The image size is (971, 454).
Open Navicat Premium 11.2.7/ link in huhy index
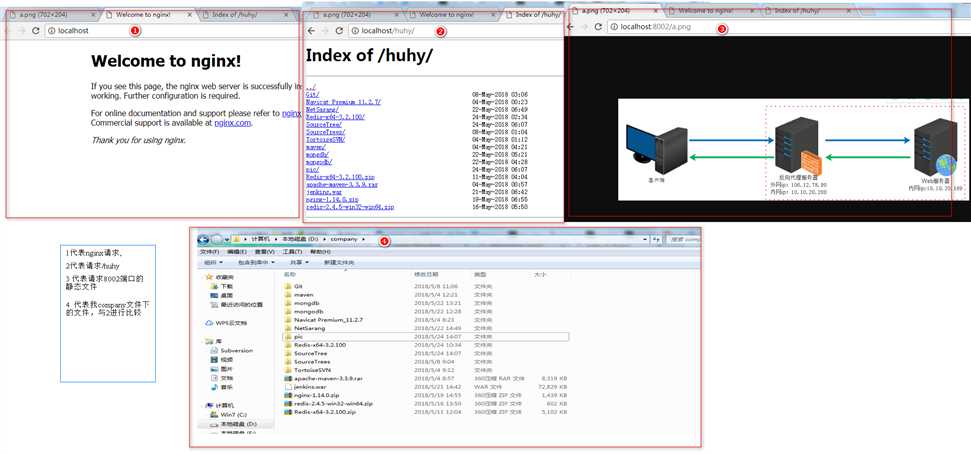click(x=343, y=102)
